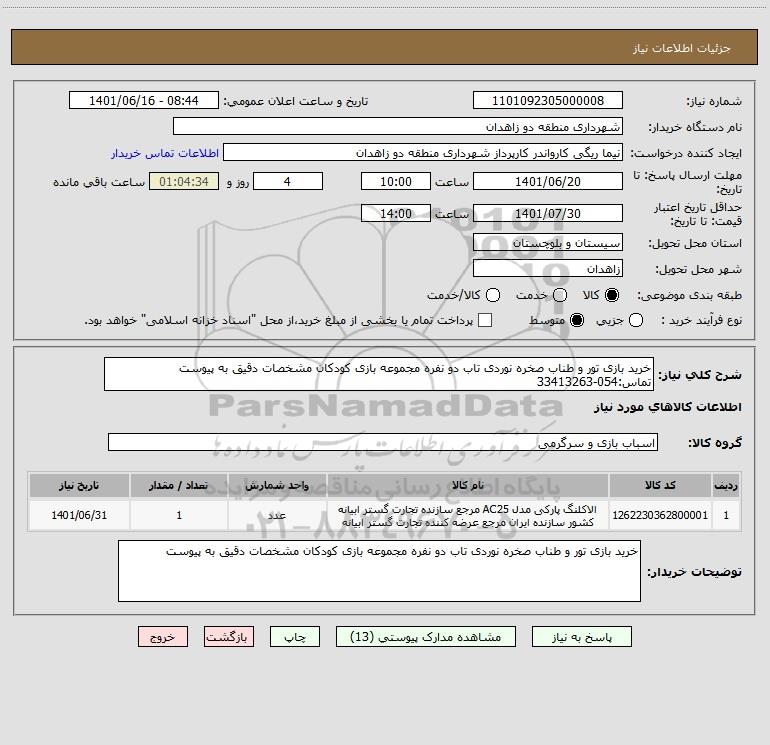Click the price validity date 1401/07/30
Screen dimensions: 770x745
pyautogui.click(x=548, y=214)
